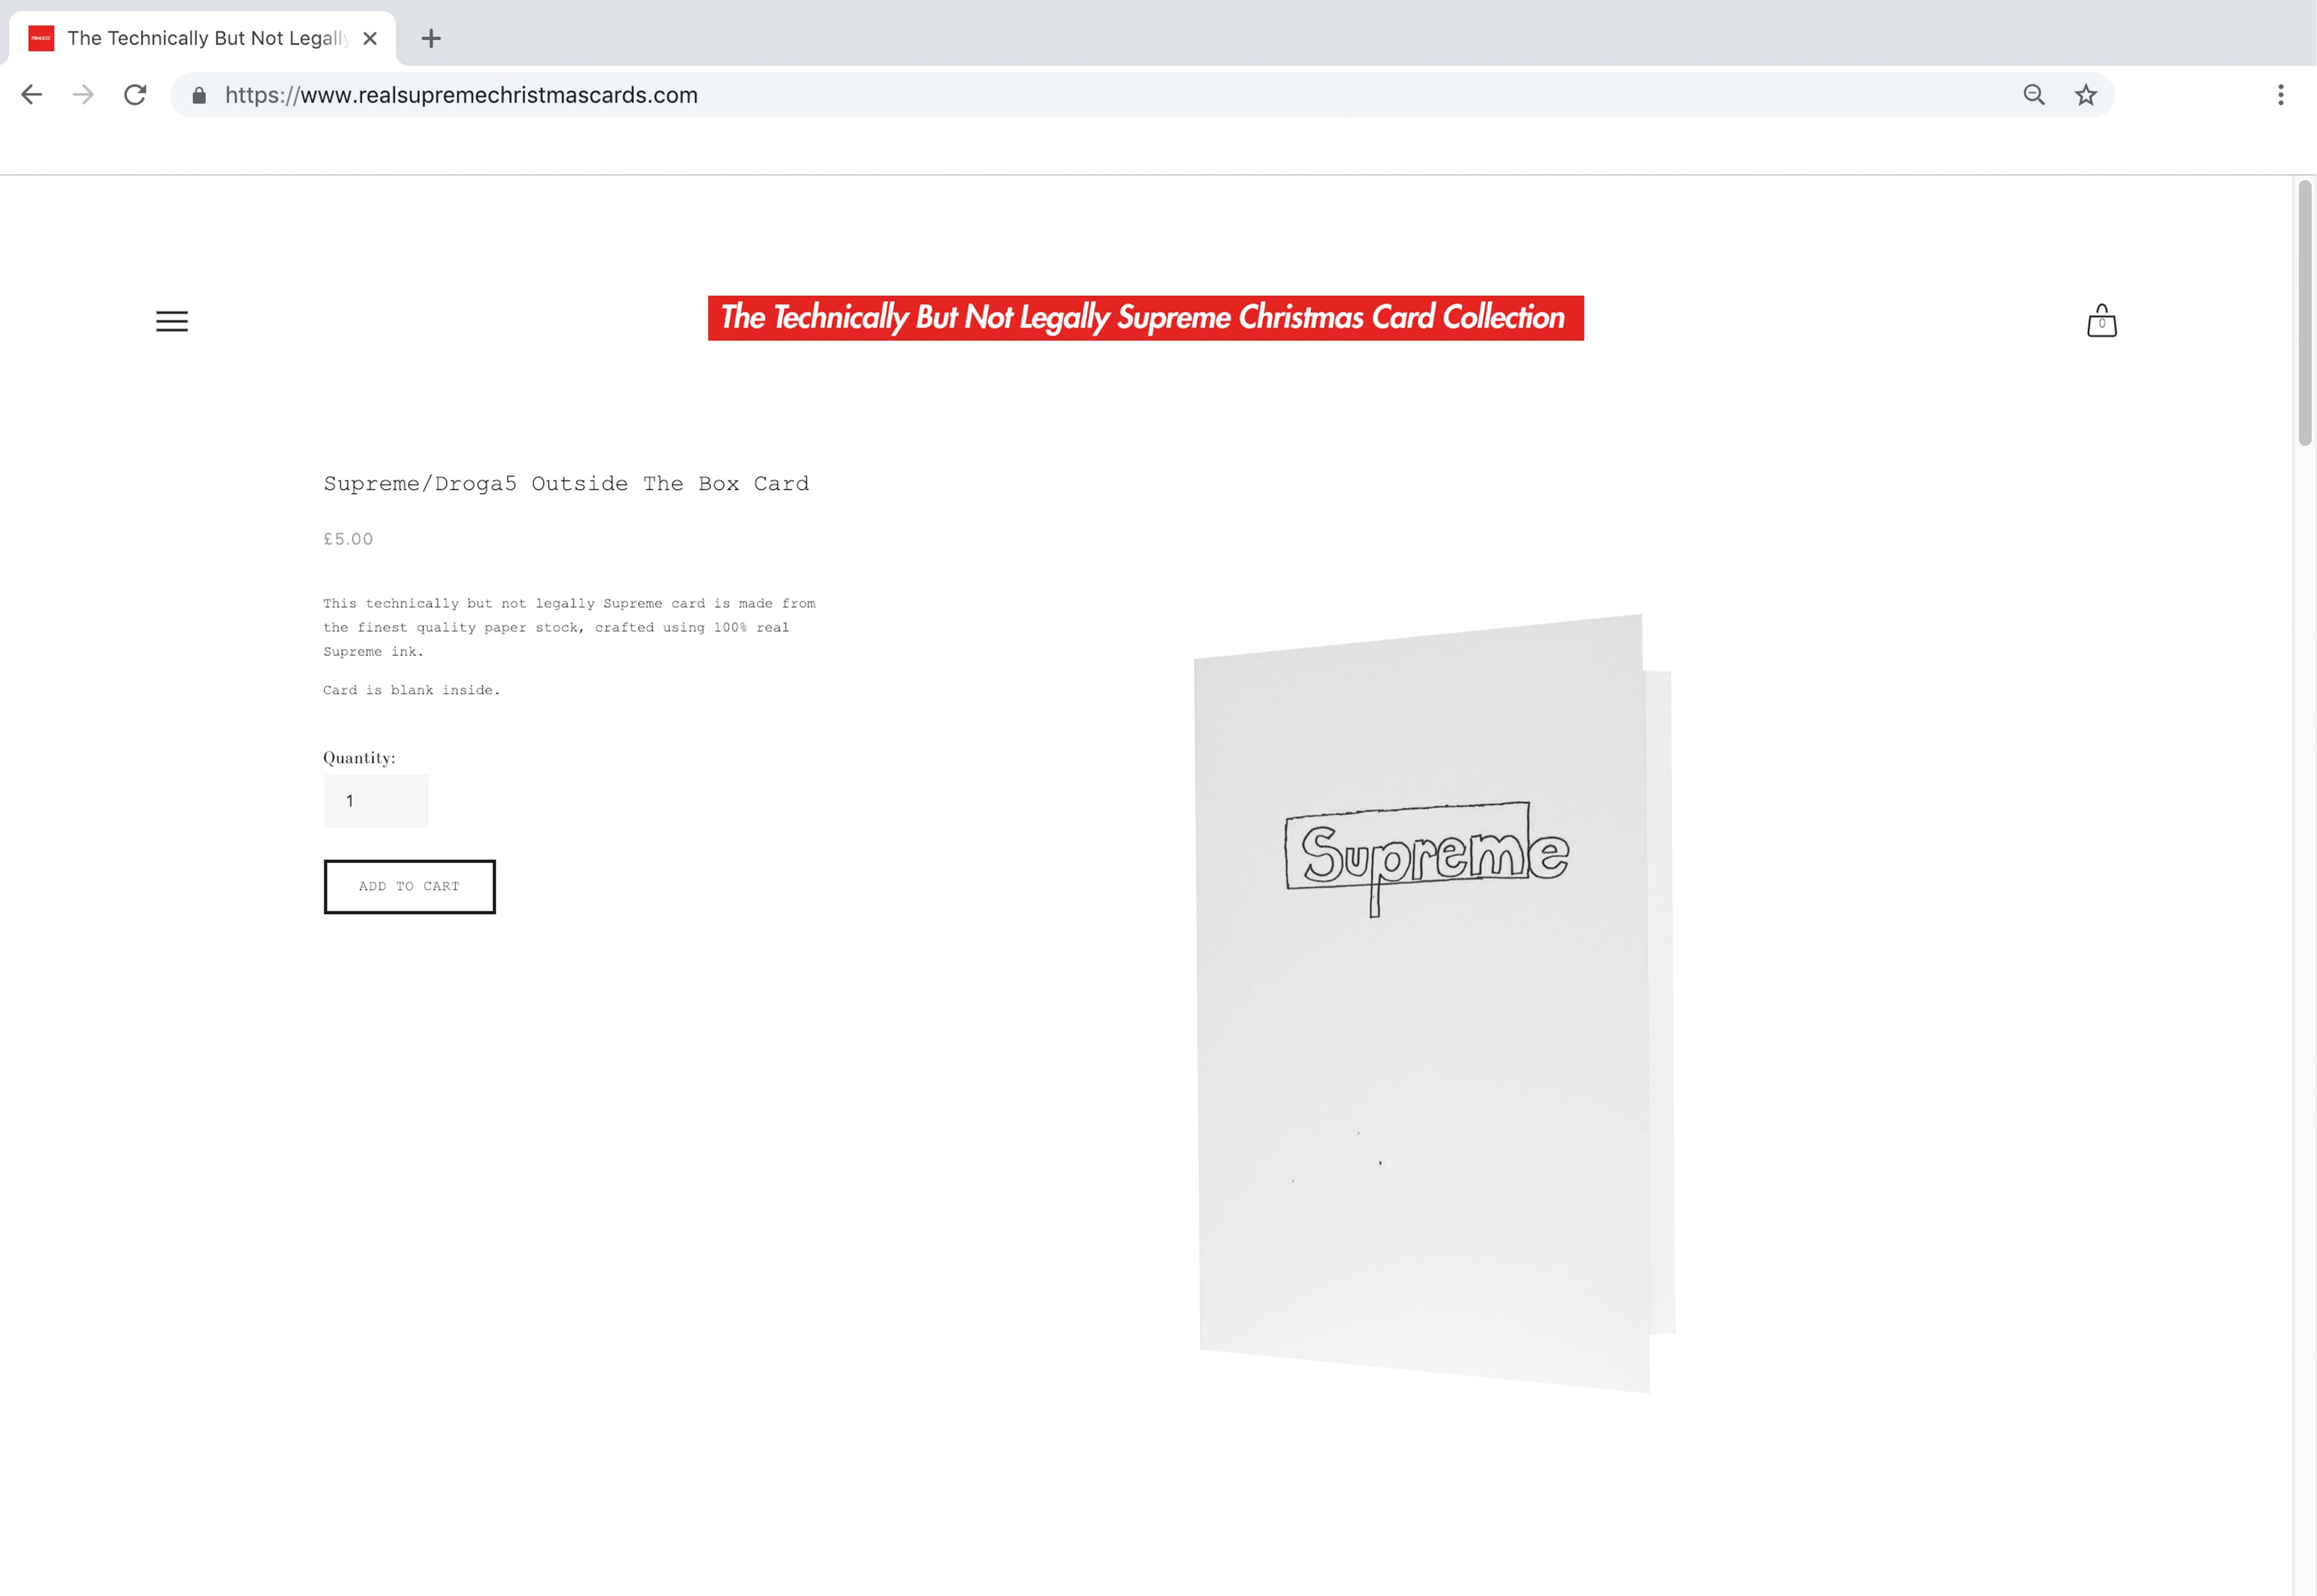
Task: Open a new browser tab
Action: coord(431,39)
